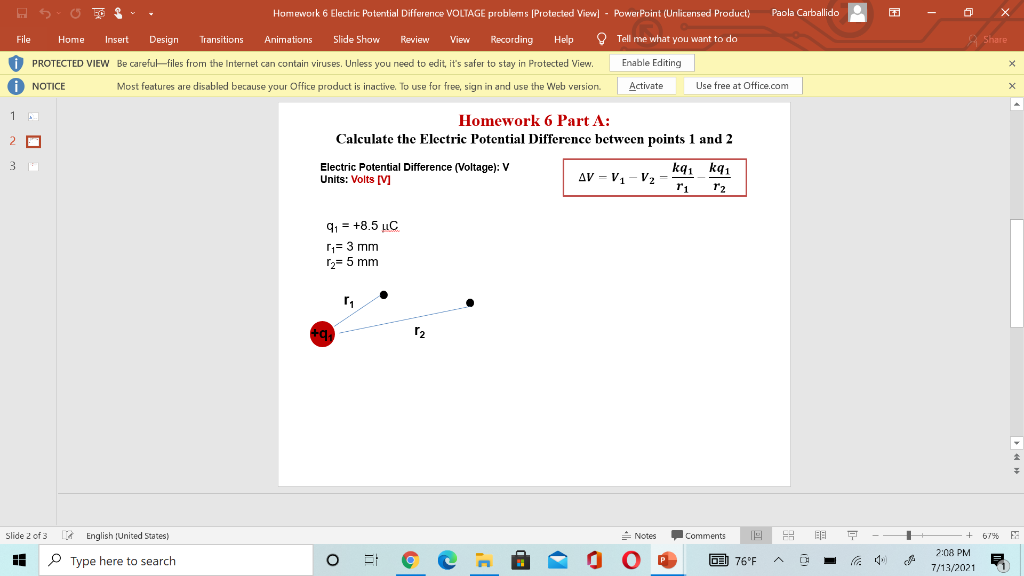
Task: Open the Undo dropdown arrow
Action: pyautogui.click(x=58, y=13)
